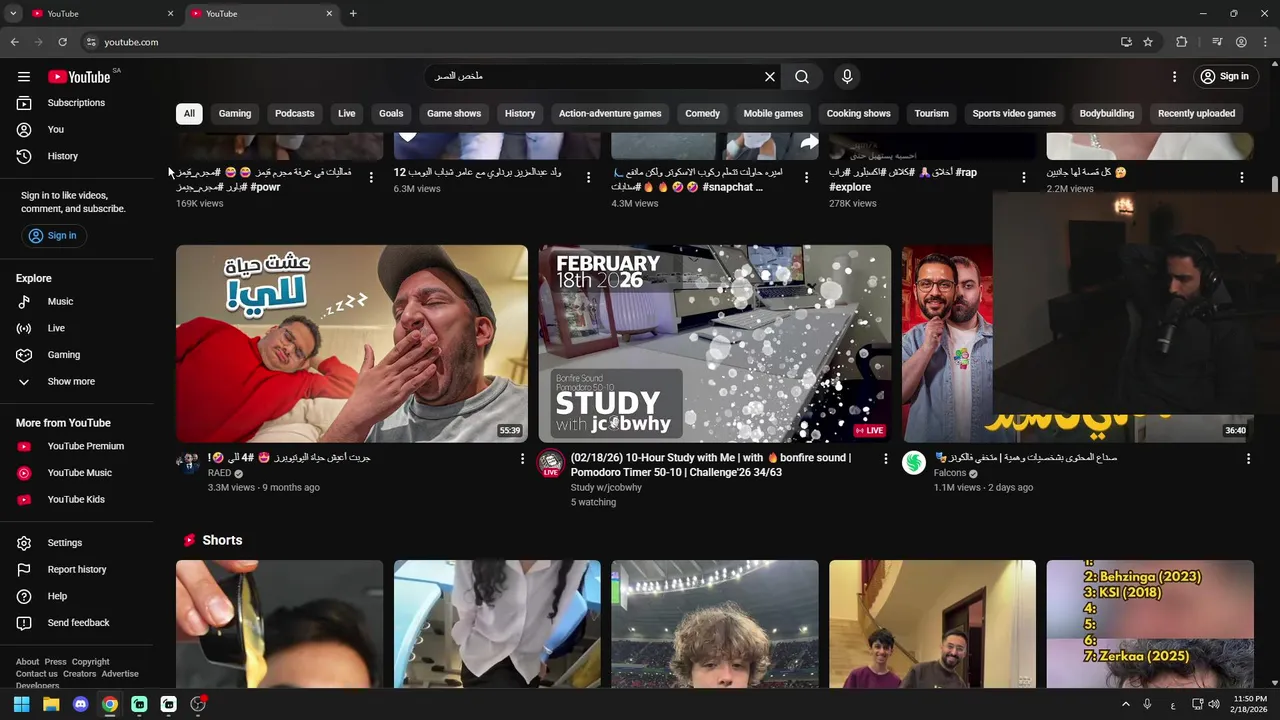Open a new Chrome tab
This screenshot has height=720, width=1280.
(353, 14)
